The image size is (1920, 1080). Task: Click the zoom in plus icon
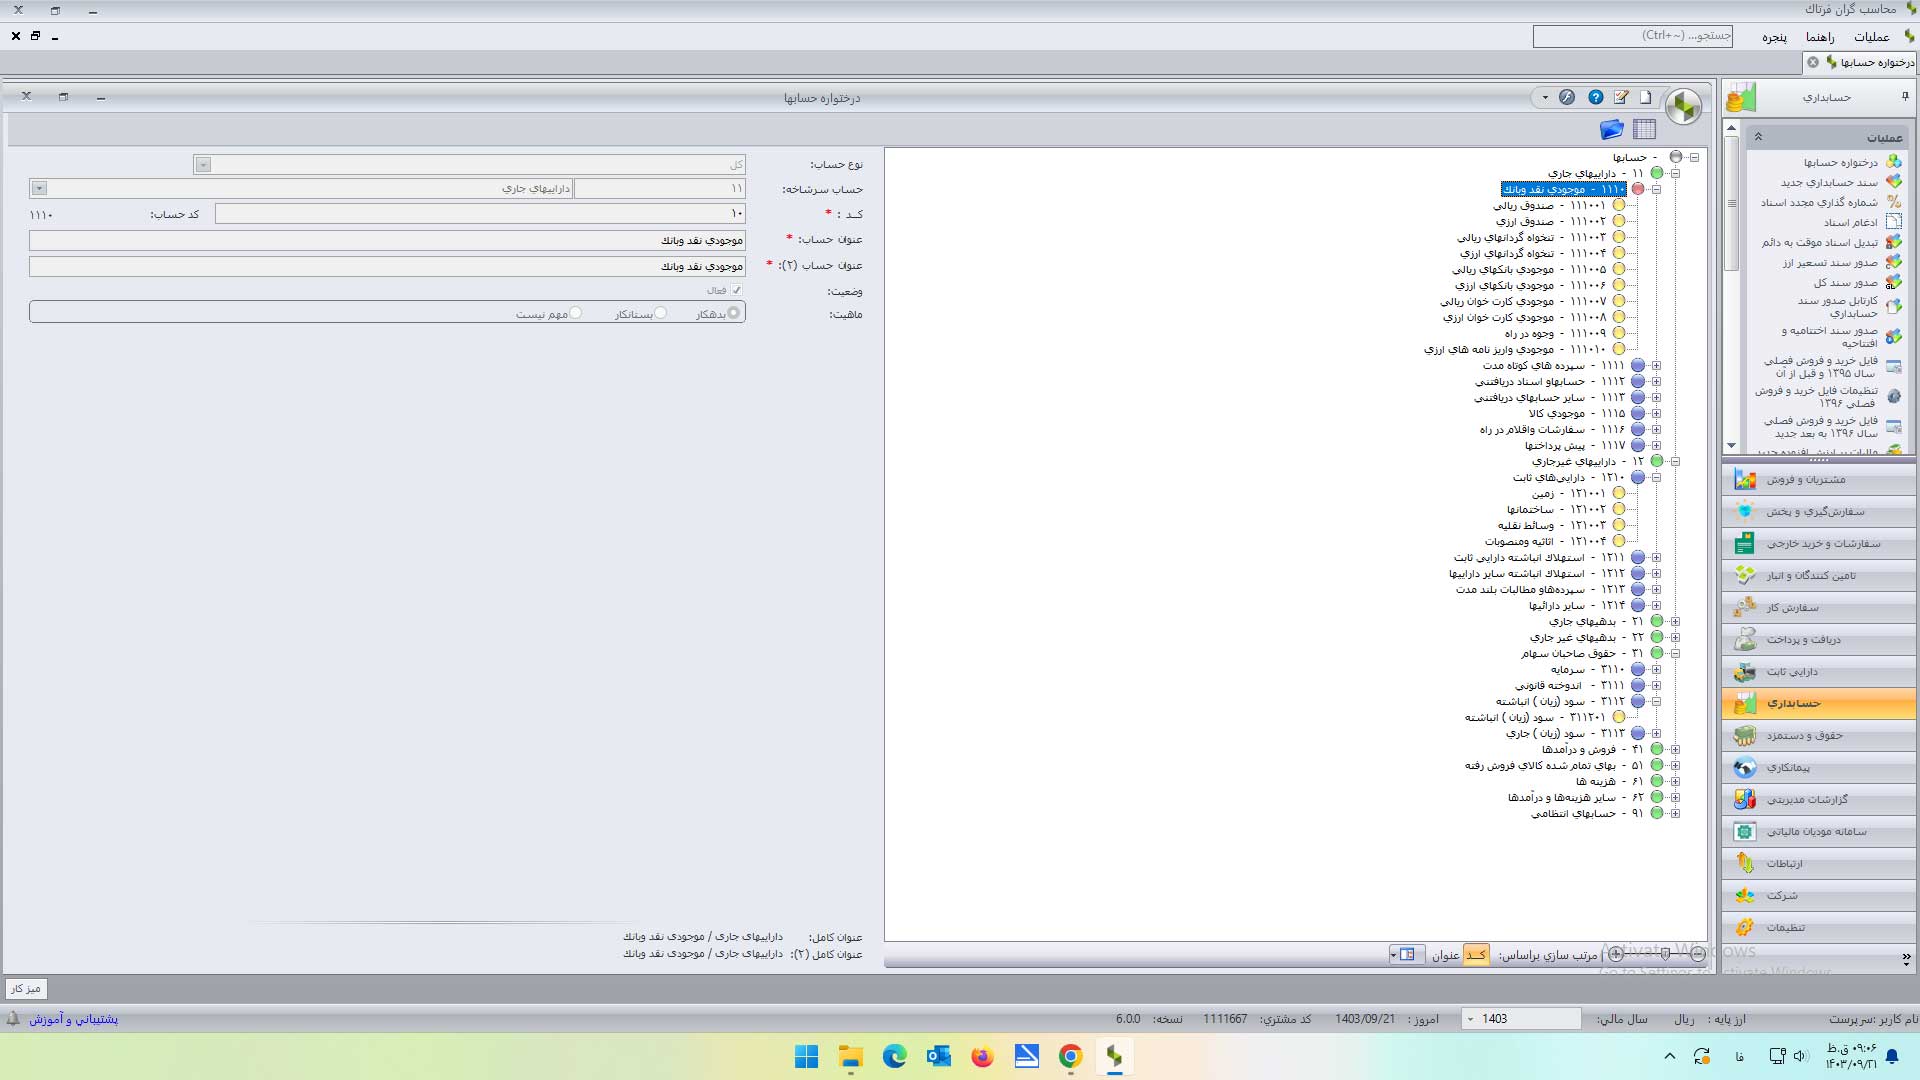tap(1616, 954)
